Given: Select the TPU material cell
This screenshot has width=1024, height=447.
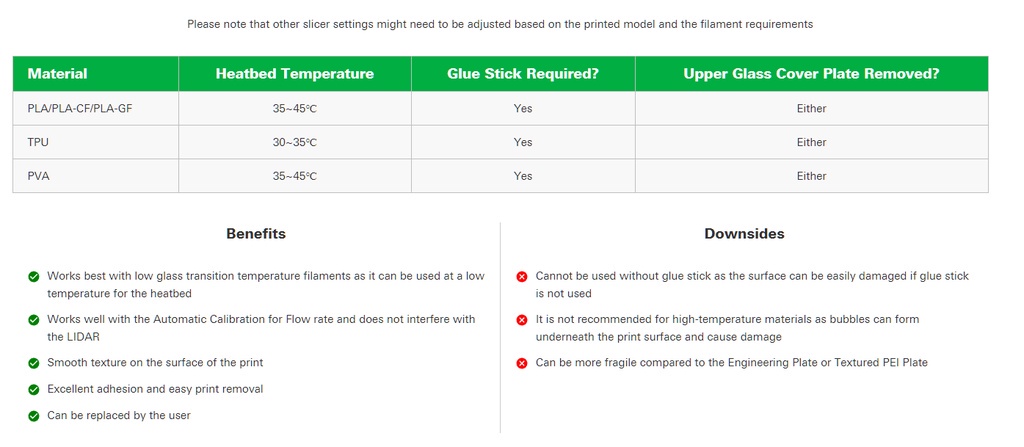Looking at the screenshot, I should tap(38, 142).
